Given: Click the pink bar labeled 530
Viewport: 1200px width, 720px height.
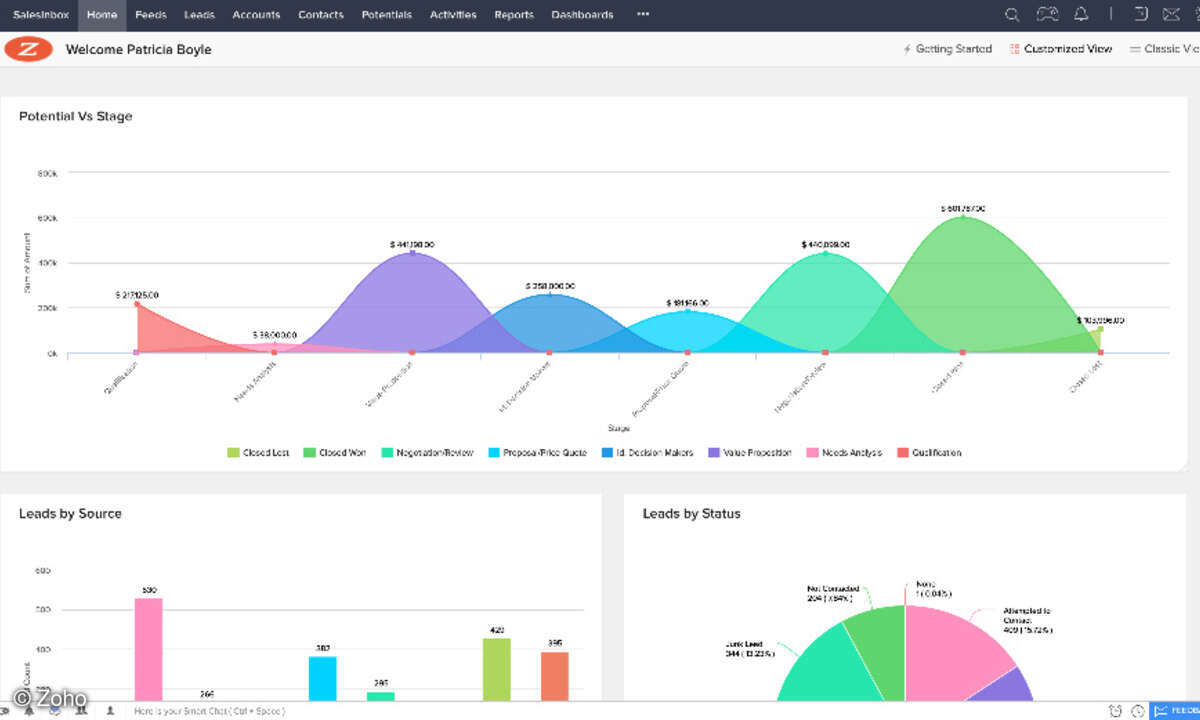Looking at the screenshot, I should [x=148, y=649].
